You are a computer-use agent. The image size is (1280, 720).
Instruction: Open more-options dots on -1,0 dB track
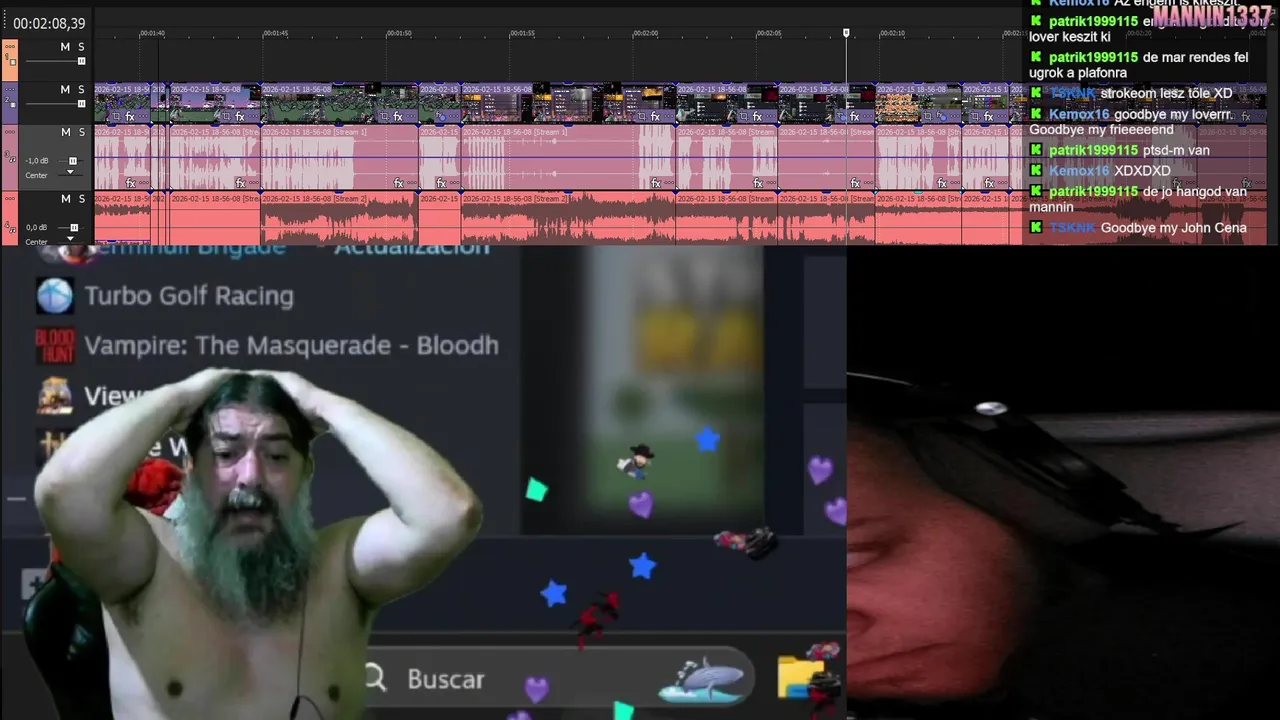[x=11, y=132]
